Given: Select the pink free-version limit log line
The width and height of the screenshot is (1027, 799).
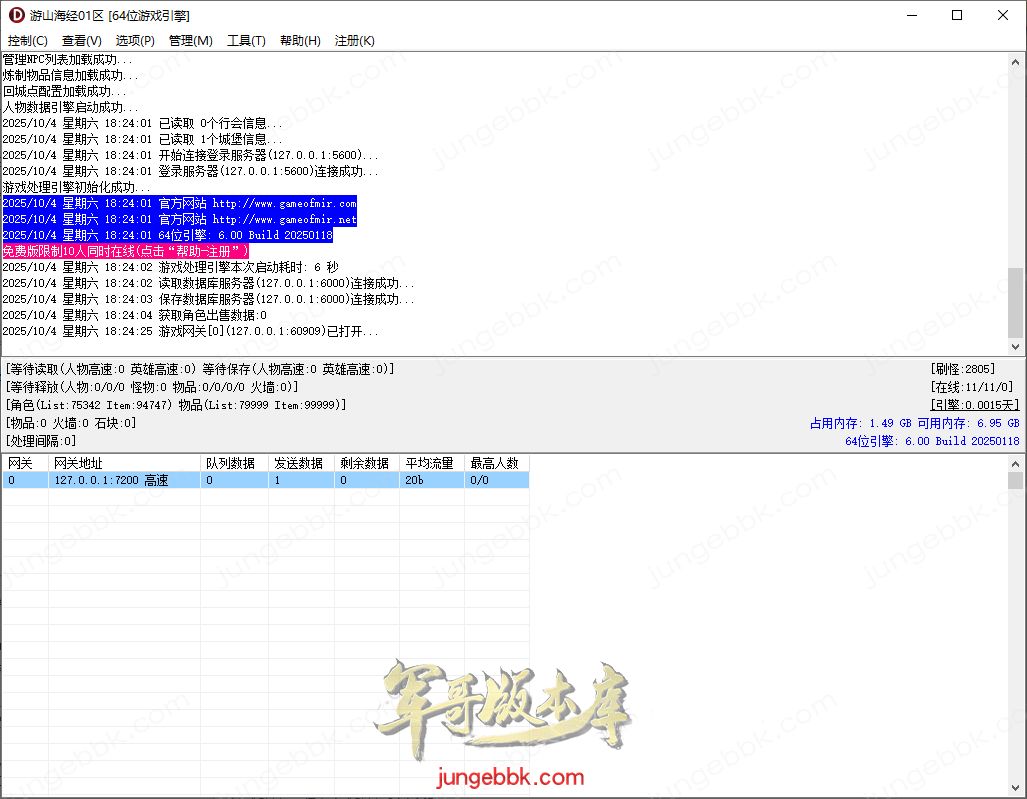Looking at the screenshot, I should (x=126, y=251).
